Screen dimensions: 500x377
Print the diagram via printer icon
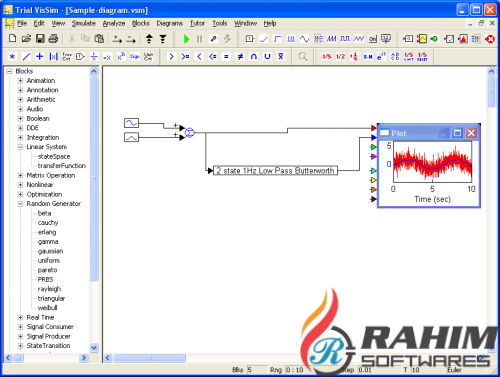53,39
